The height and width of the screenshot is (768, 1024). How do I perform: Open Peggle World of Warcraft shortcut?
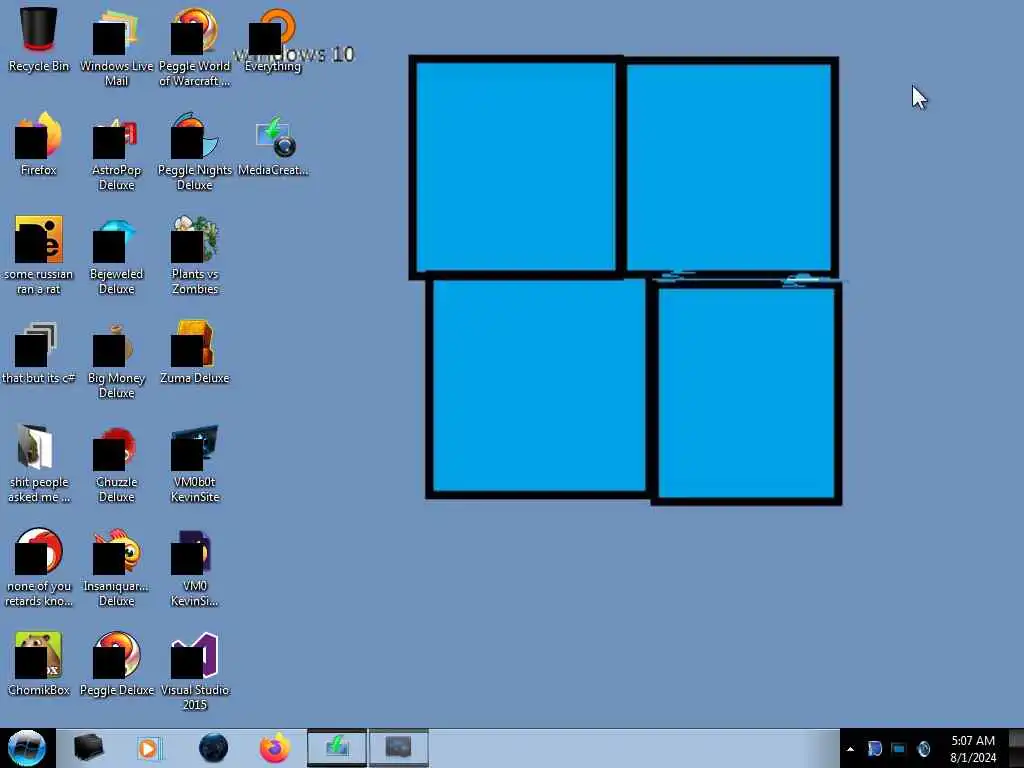point(195,48)
